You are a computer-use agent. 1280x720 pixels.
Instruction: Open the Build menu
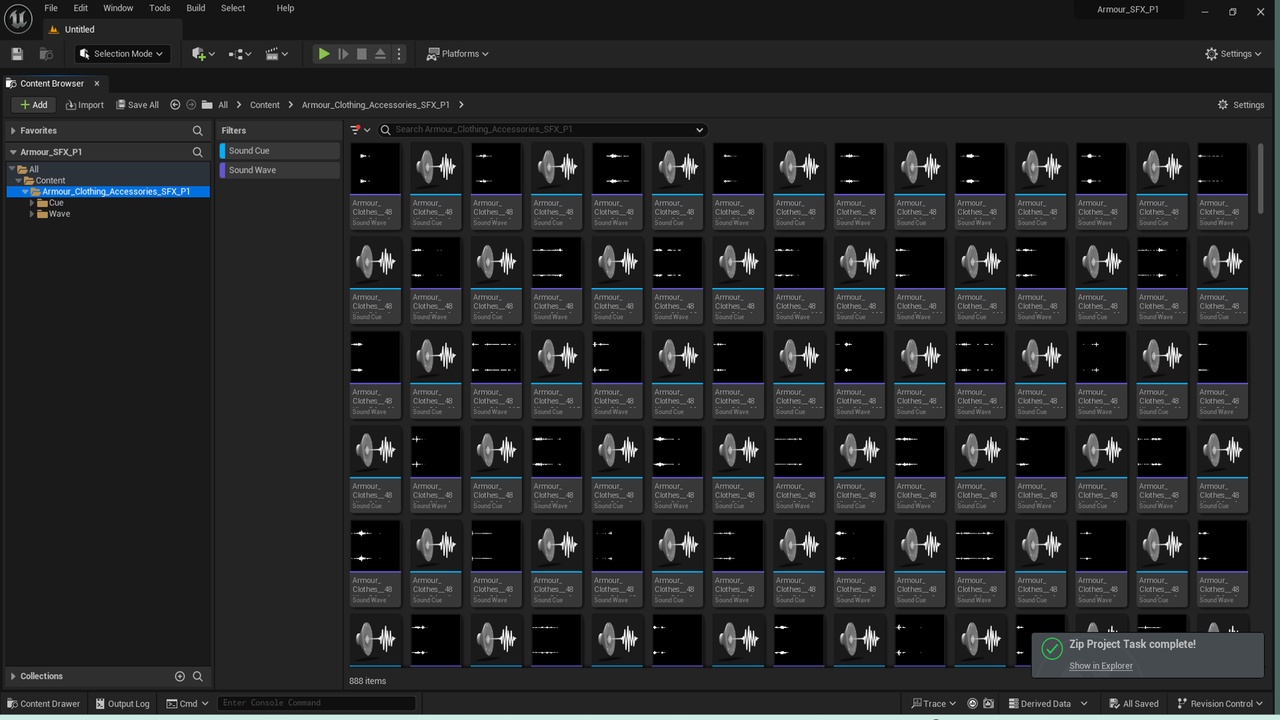(x=196, y=8)
